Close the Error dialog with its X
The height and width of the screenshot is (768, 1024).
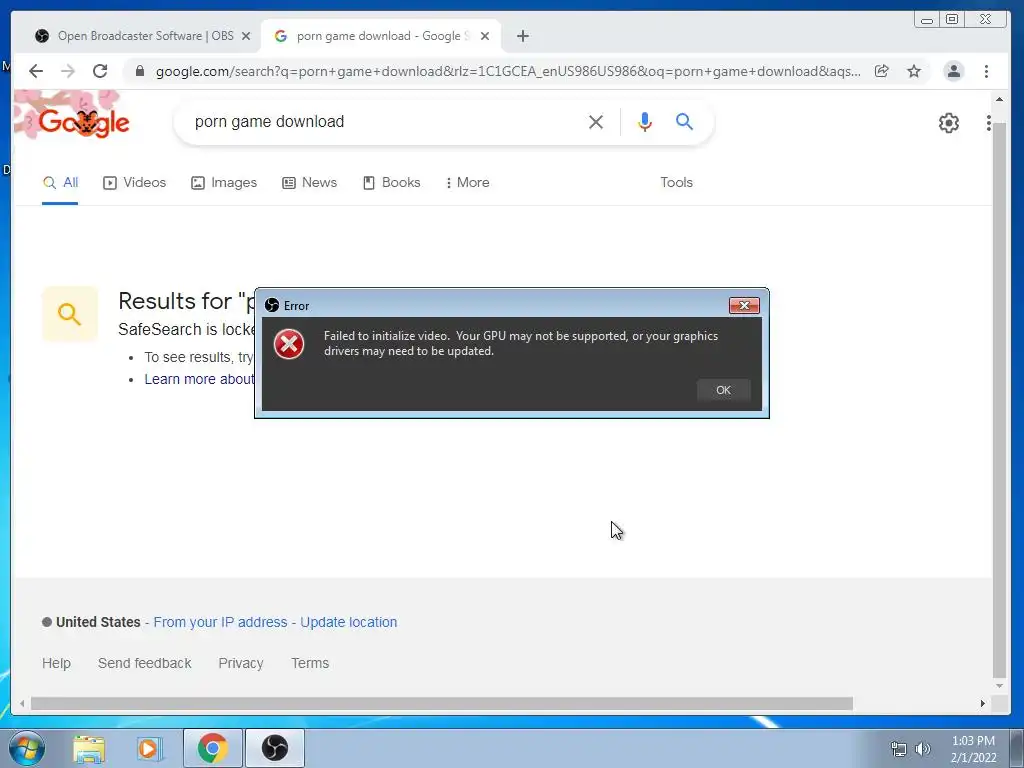(744, 306)
